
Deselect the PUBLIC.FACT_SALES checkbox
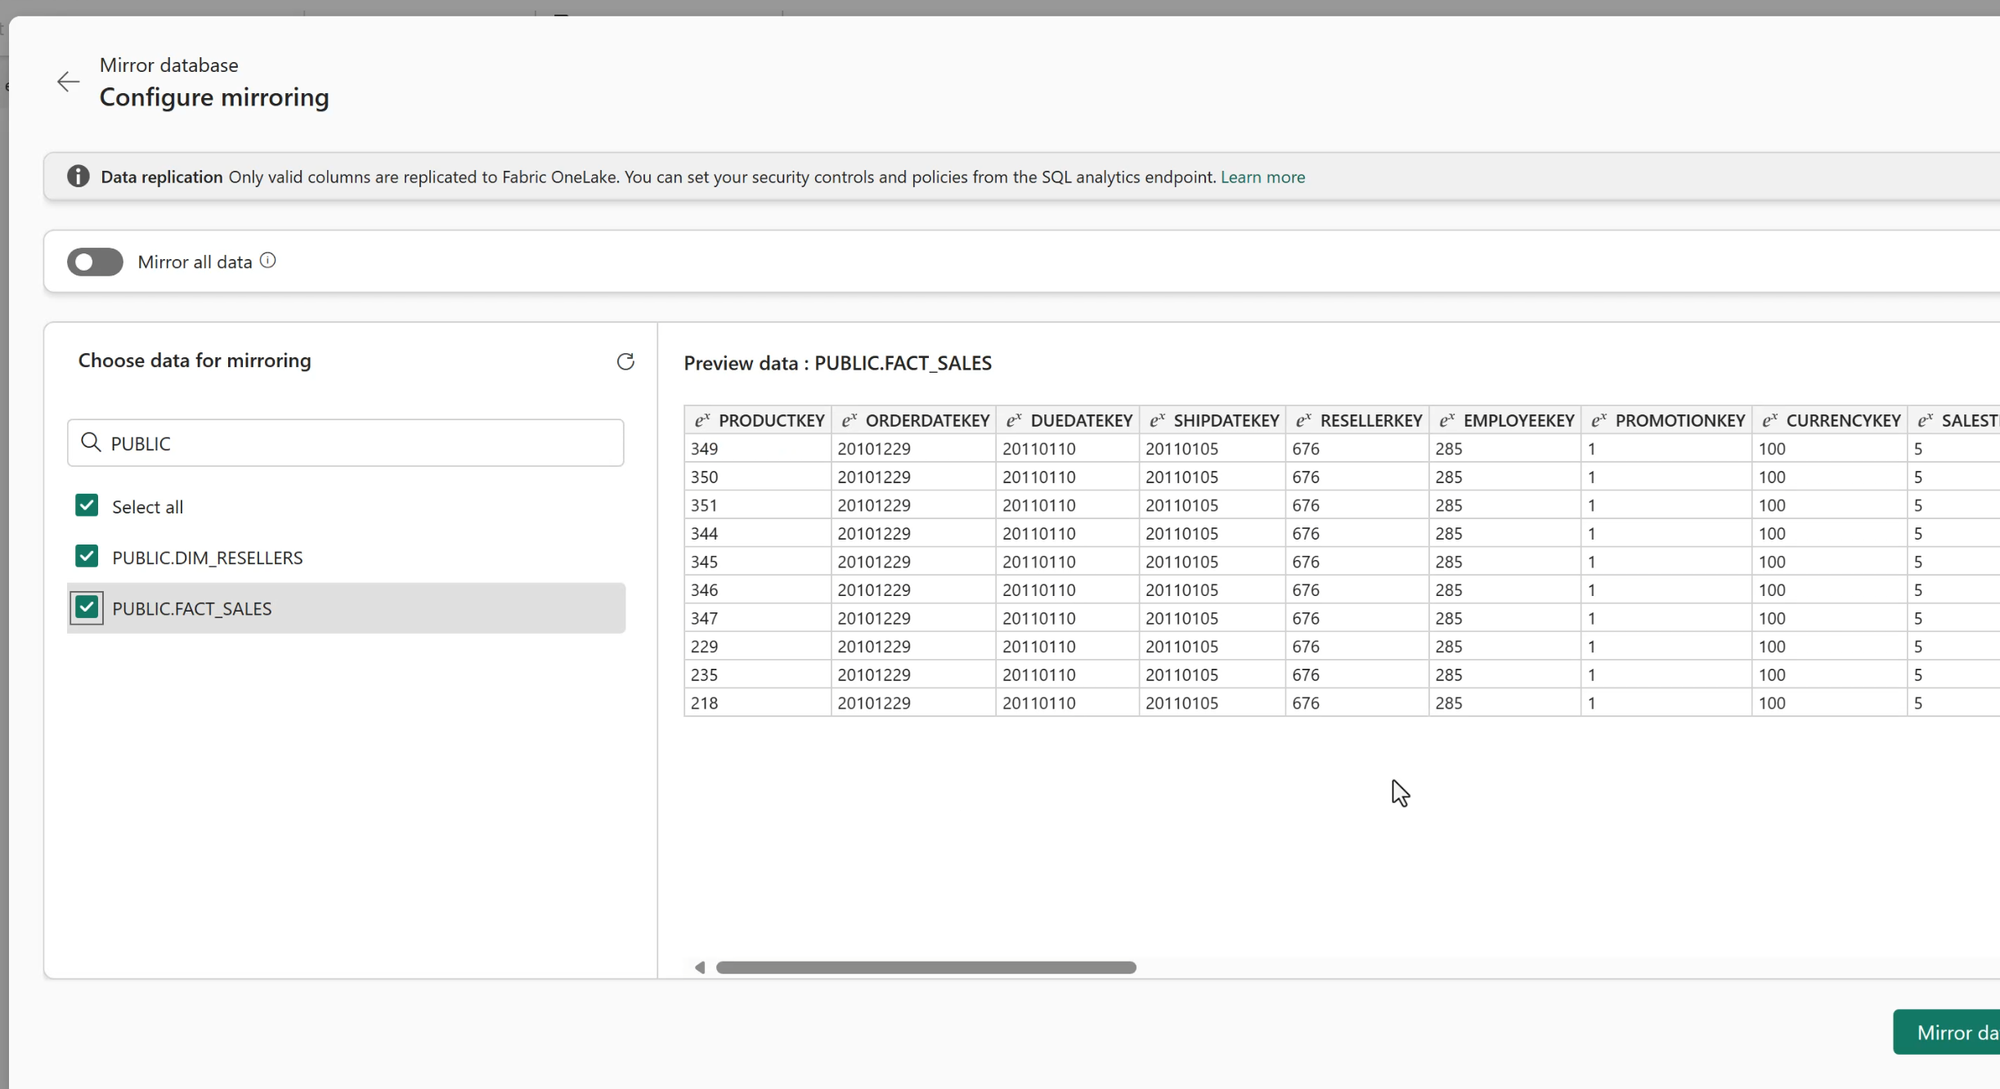pos(87,608)
